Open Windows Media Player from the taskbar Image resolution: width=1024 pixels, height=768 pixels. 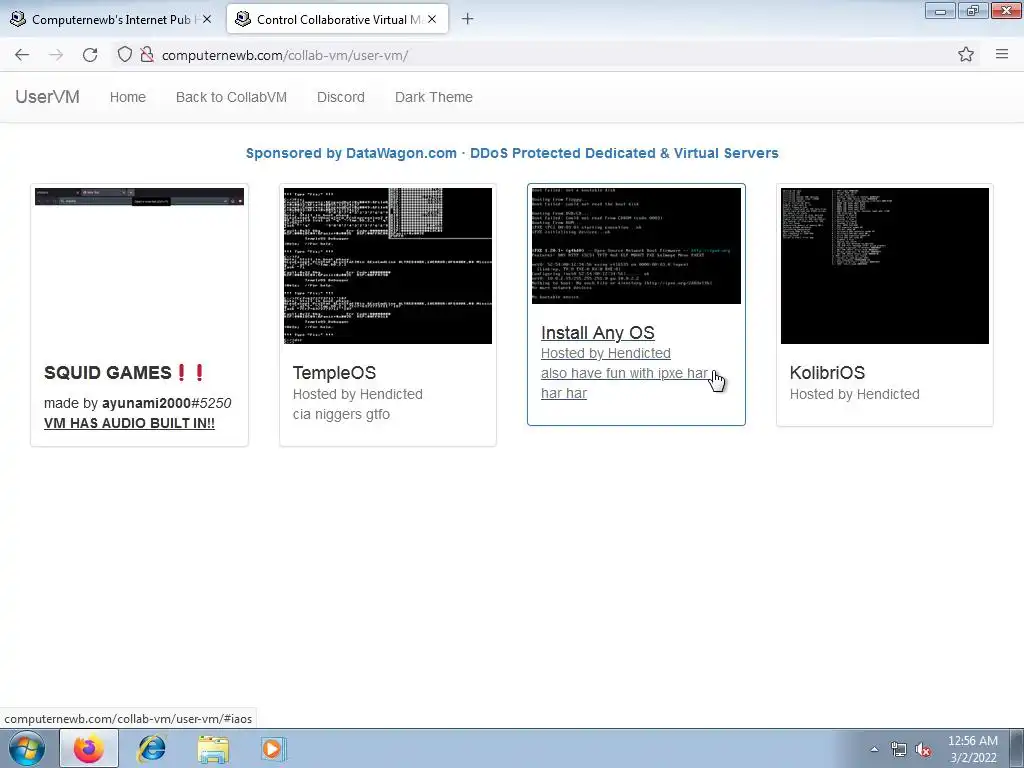(273, 748)
